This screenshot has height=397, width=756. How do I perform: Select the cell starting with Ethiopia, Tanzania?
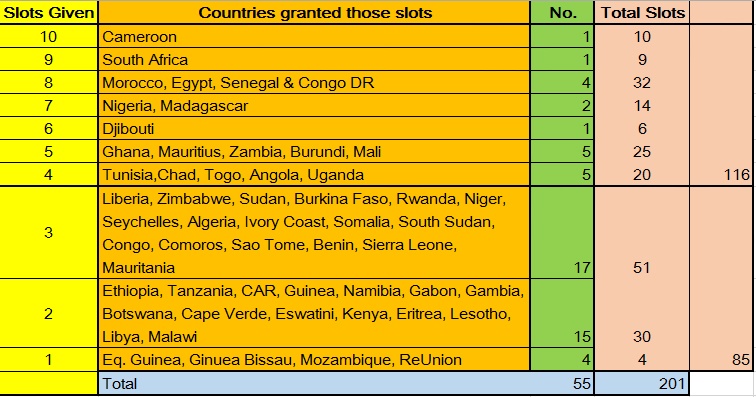(314, 313)
